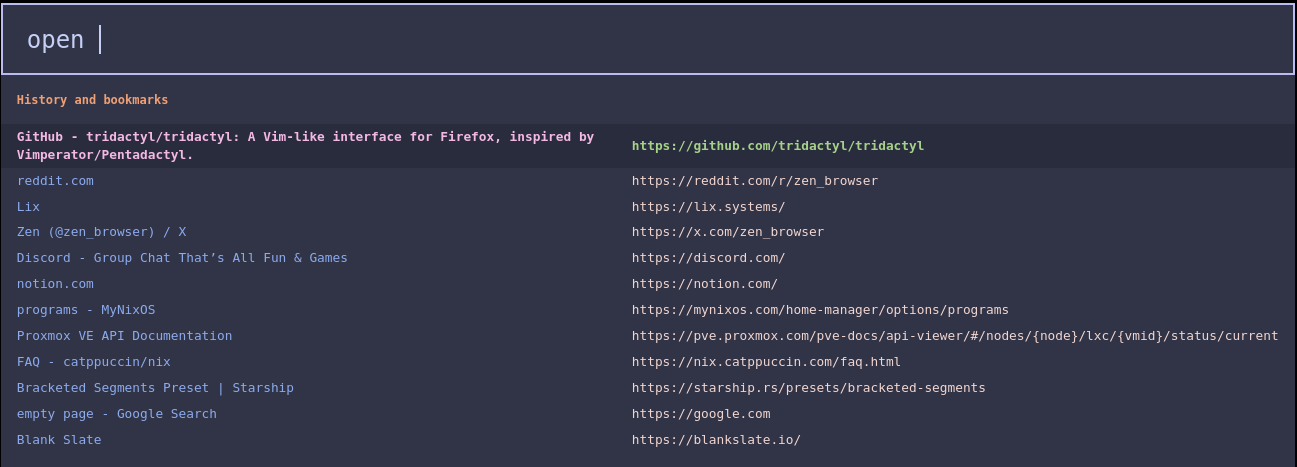Screen dimensions: 1297x467
Task: Select Bracketed Segments Preset Starship entry
Action: [x=155, y=388]
